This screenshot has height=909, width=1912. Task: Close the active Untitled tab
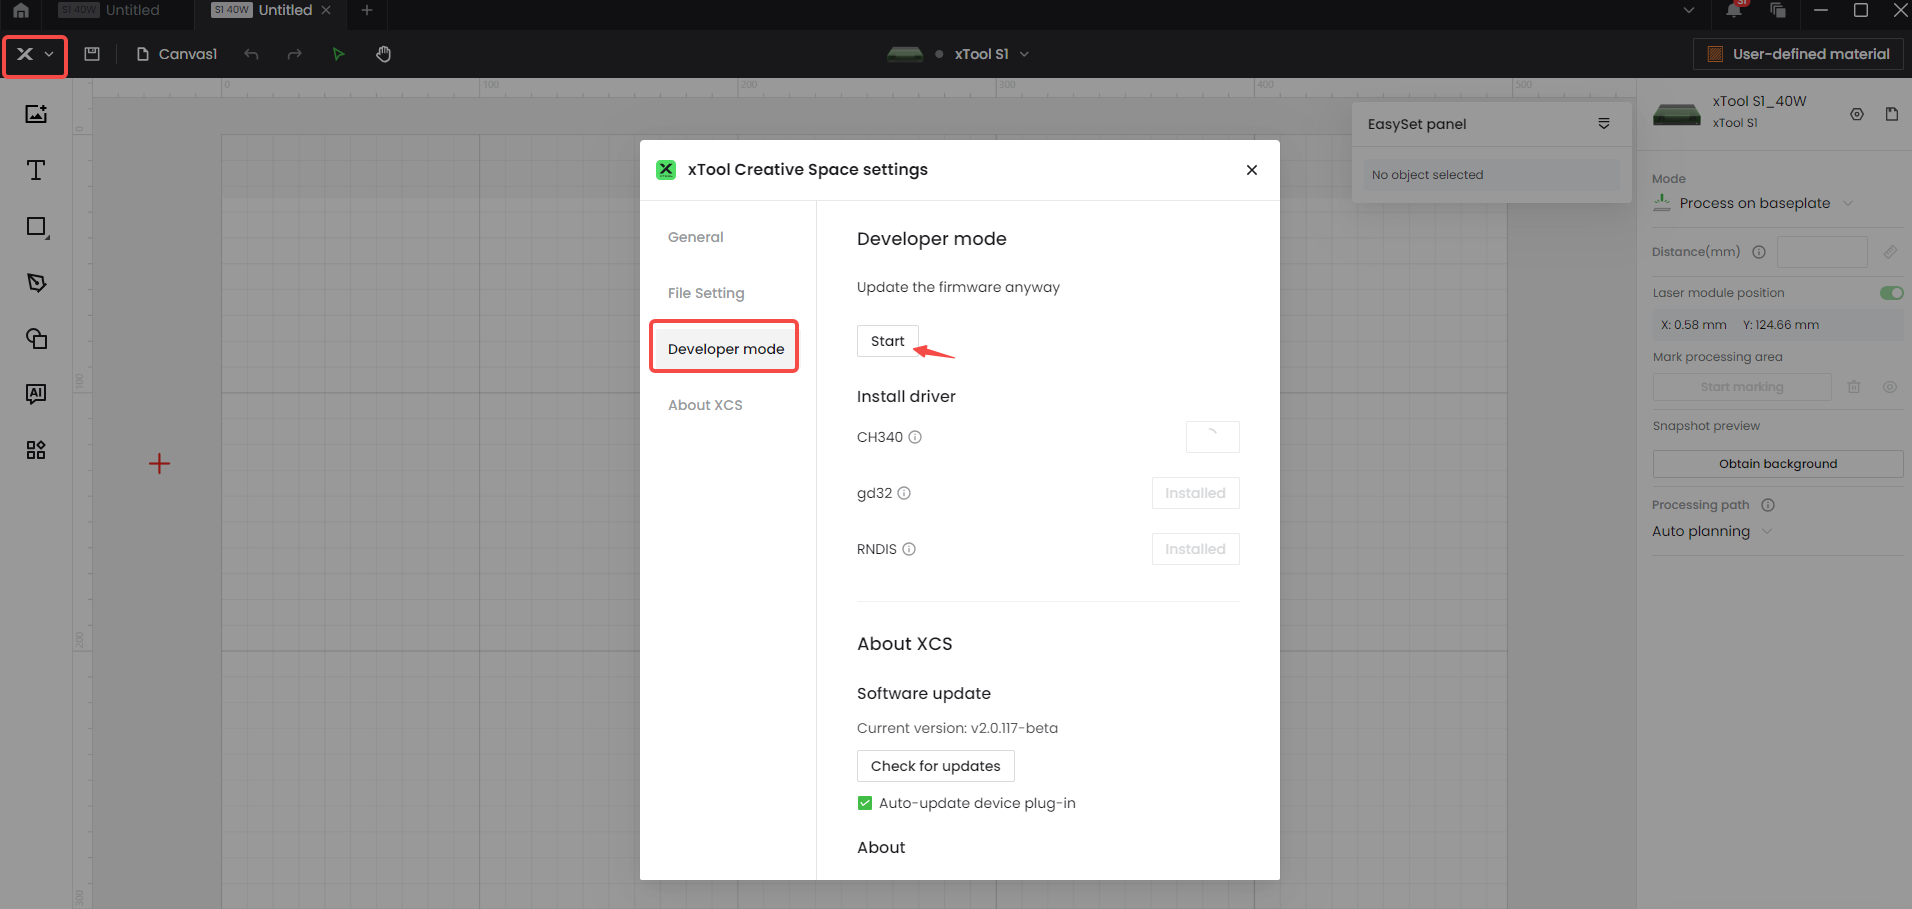tap(326, 10)
